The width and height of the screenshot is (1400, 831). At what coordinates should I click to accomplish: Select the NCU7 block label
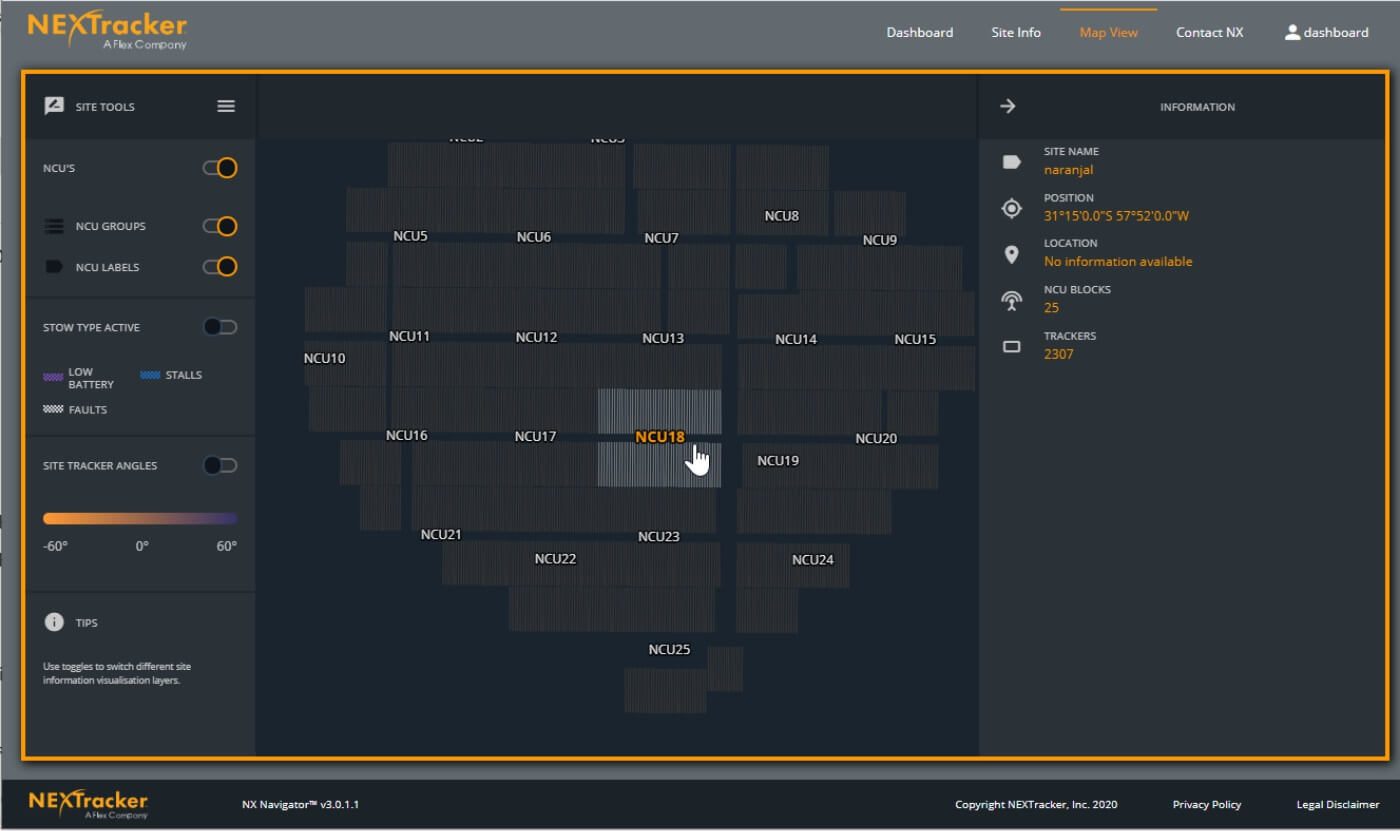pyautogui.click(x=662, y=238)
